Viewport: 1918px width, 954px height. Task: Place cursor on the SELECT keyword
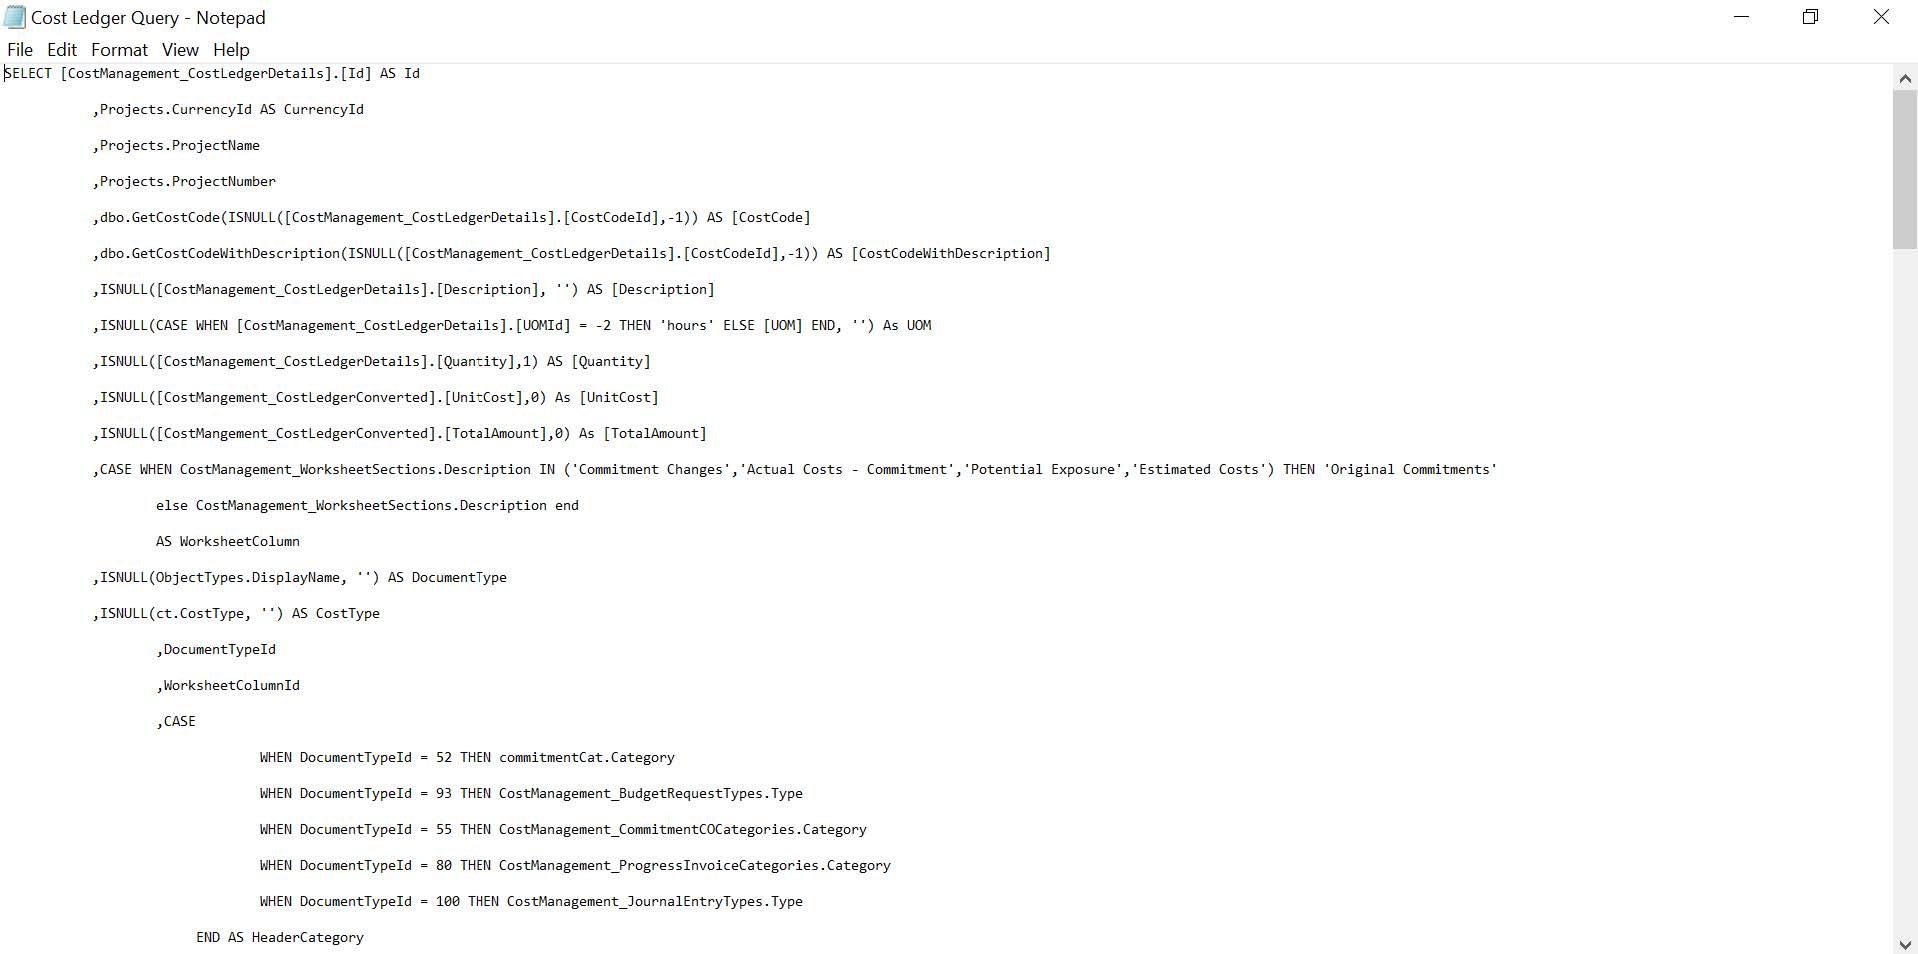(x=26, y=73)
